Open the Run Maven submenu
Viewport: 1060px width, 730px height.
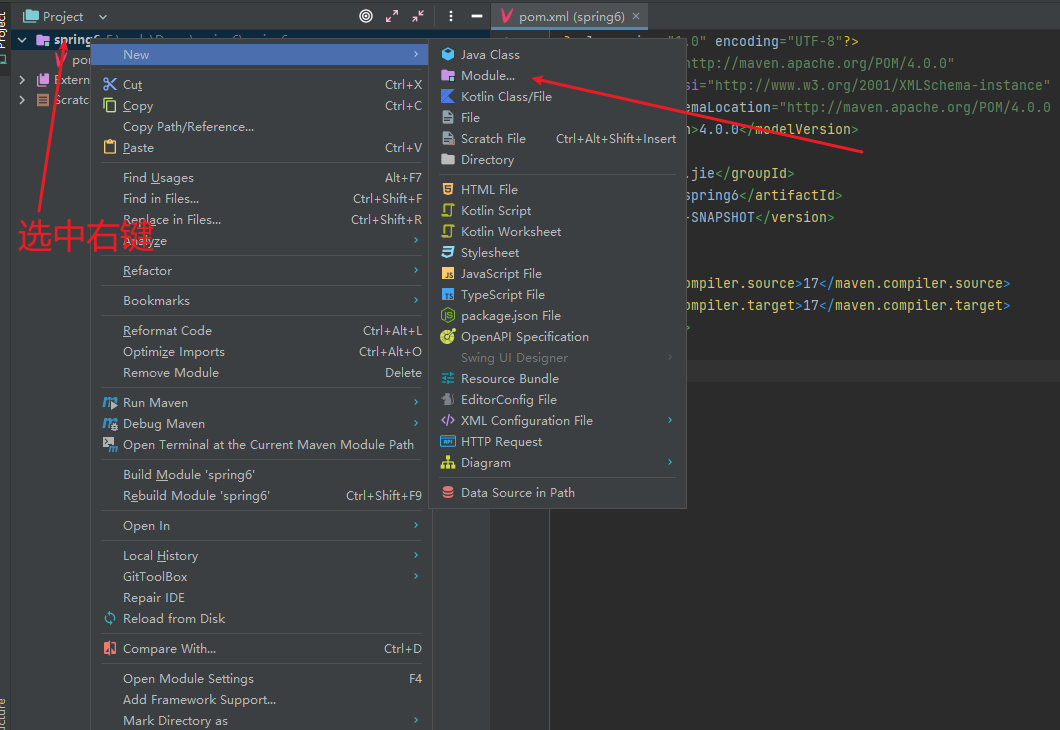tap(260, 403)
